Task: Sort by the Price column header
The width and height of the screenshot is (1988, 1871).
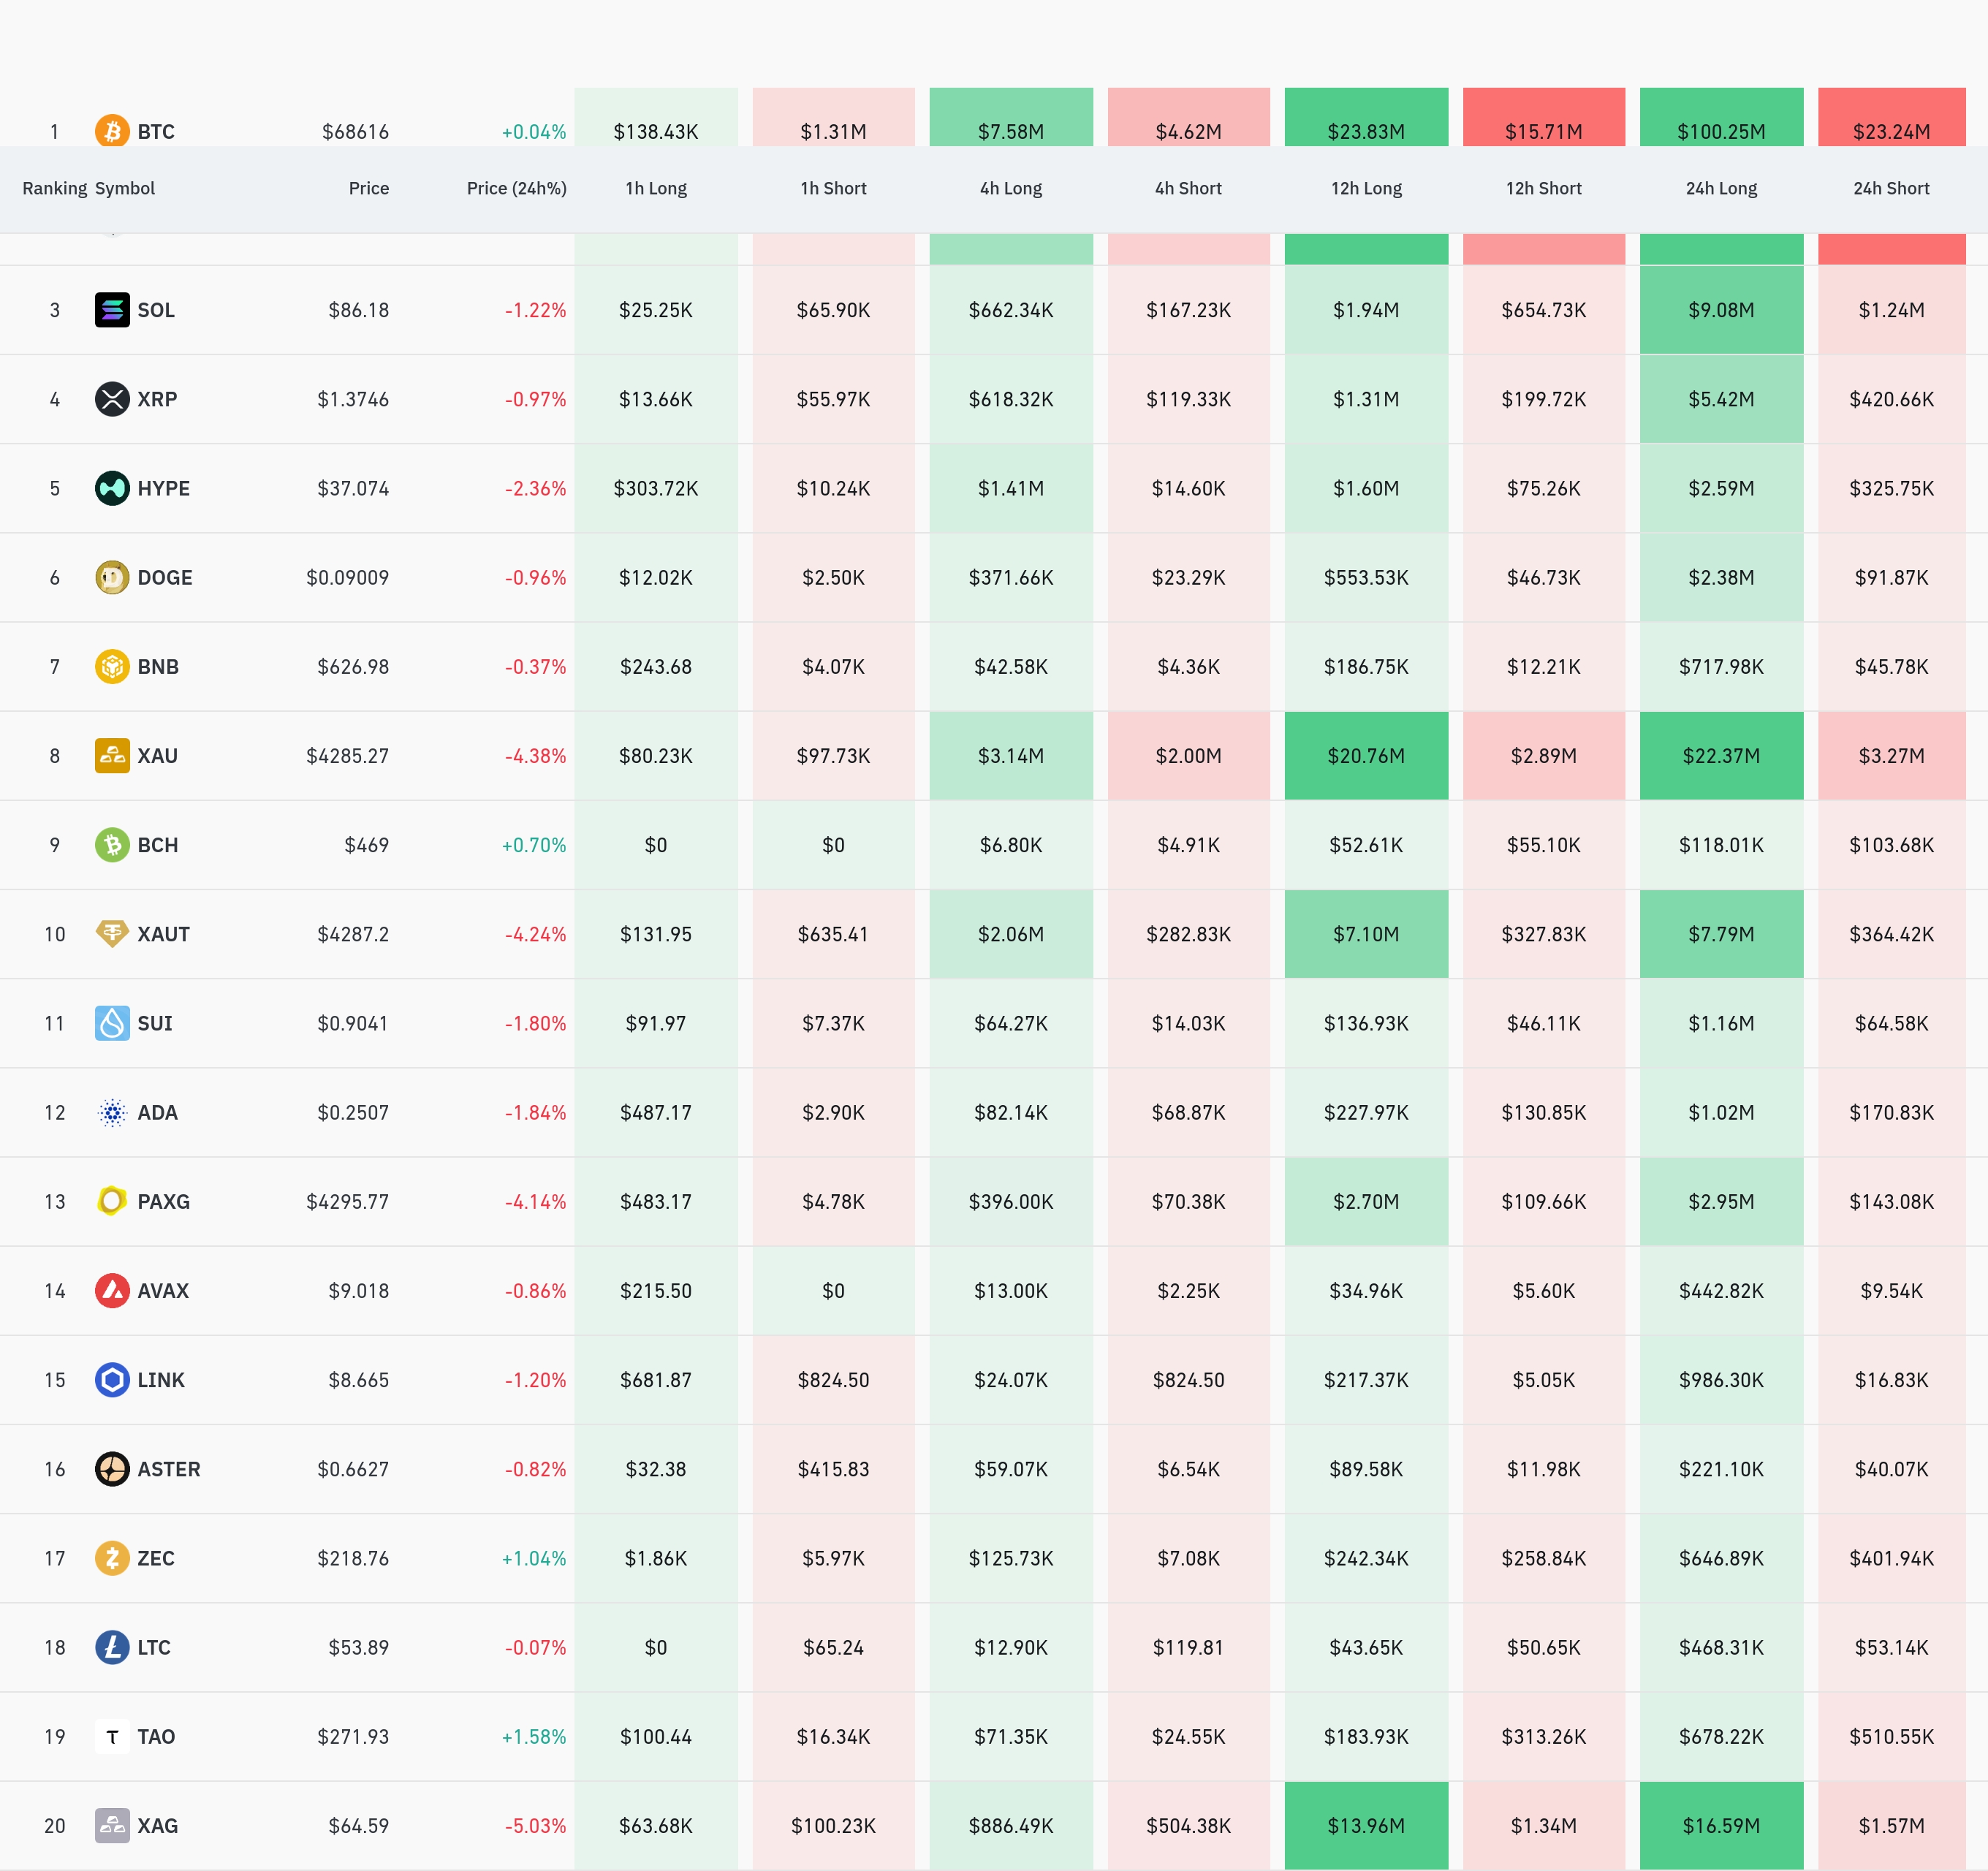Action: [368, 188]
